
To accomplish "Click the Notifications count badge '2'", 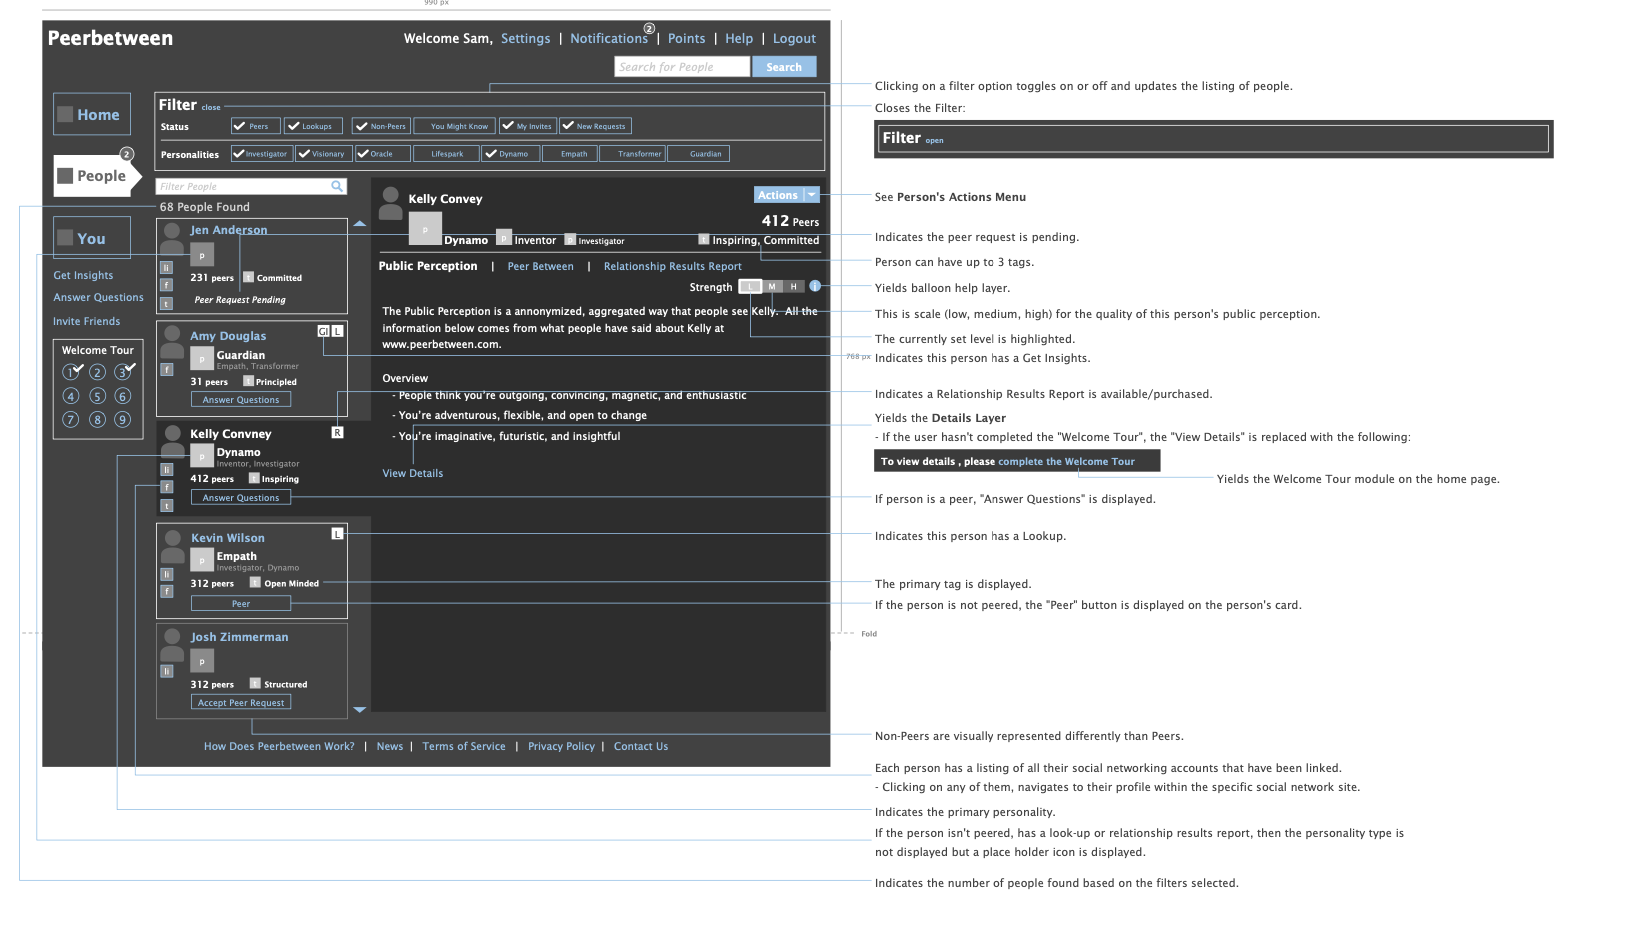I will pyautogui.click(x=649, y=28).
